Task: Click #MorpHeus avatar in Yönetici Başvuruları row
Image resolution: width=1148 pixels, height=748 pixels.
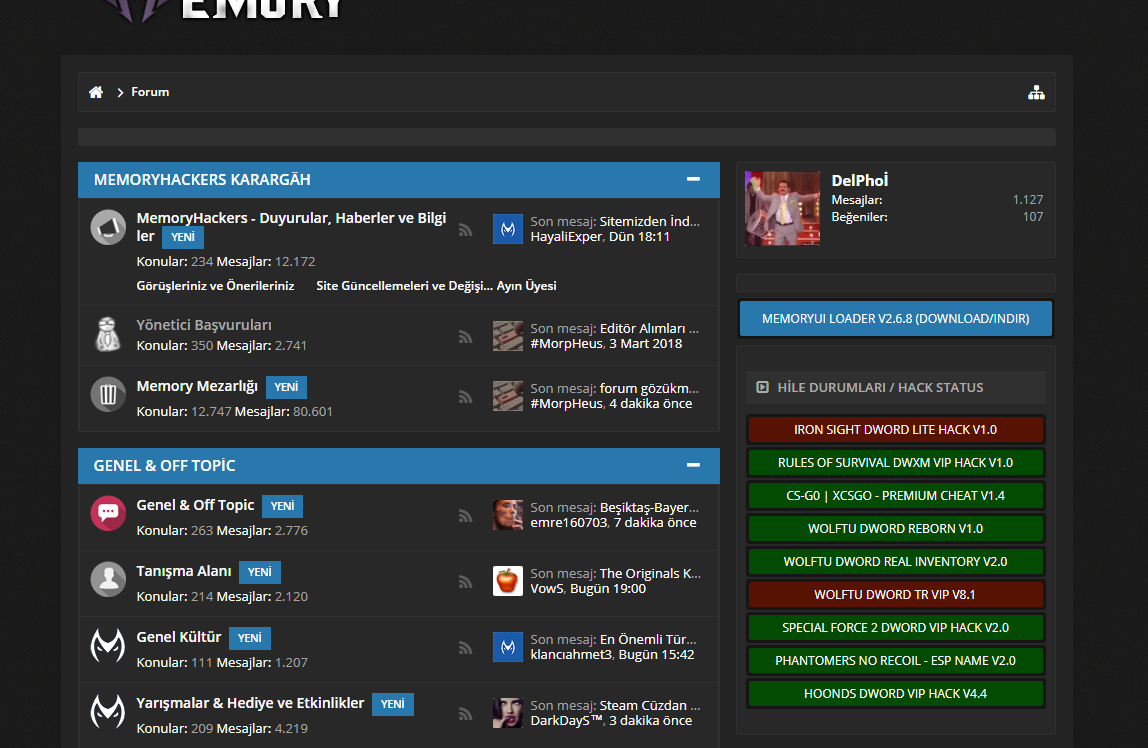Action: click(x=507, y=336)
